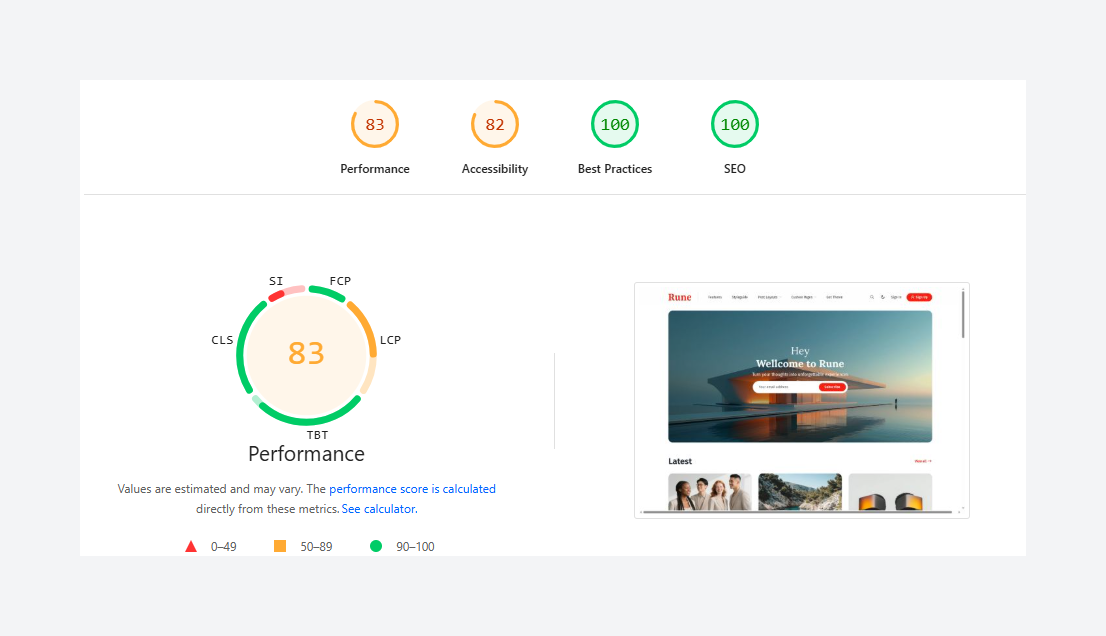Click the red SI arc segment of the gauge

276,295
